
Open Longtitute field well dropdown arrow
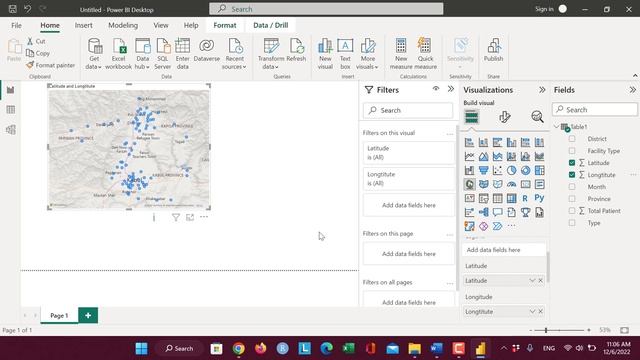click(x=532, y=311)
